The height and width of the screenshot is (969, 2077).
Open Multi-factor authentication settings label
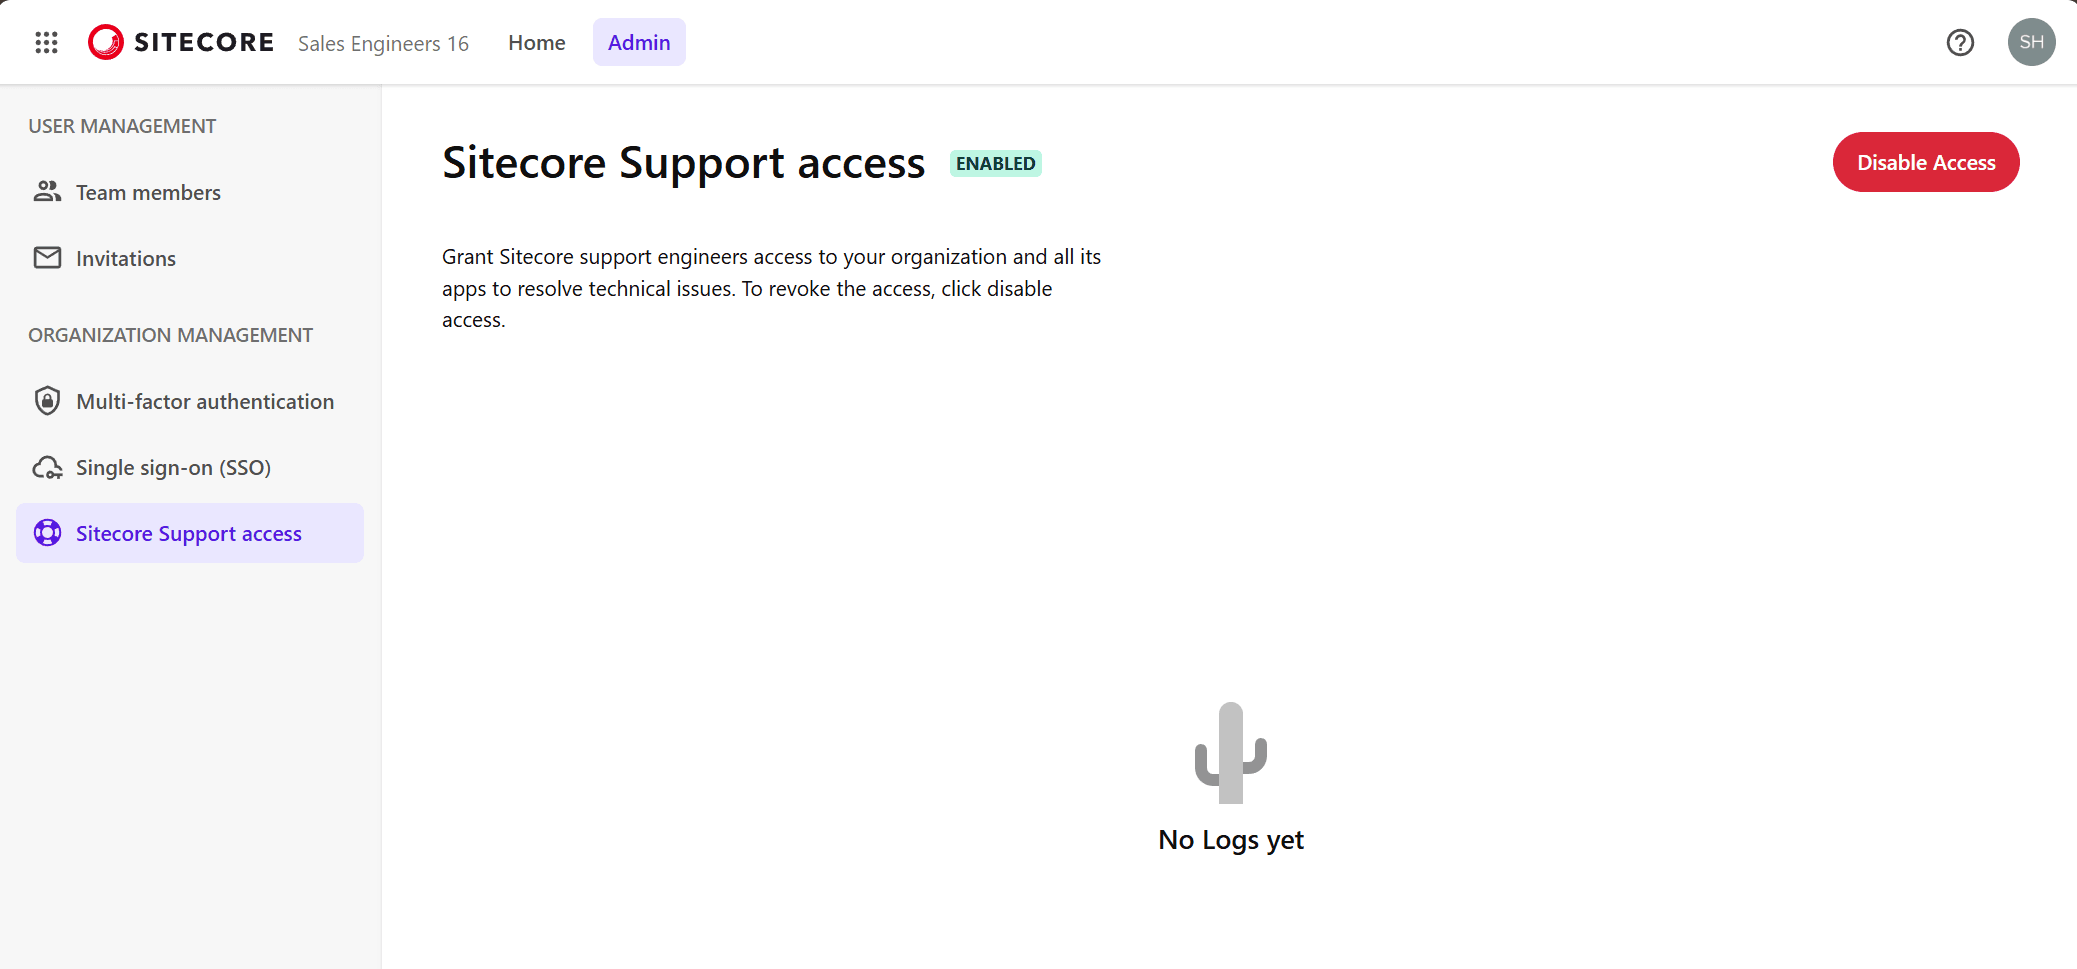(x=205, y=402)
